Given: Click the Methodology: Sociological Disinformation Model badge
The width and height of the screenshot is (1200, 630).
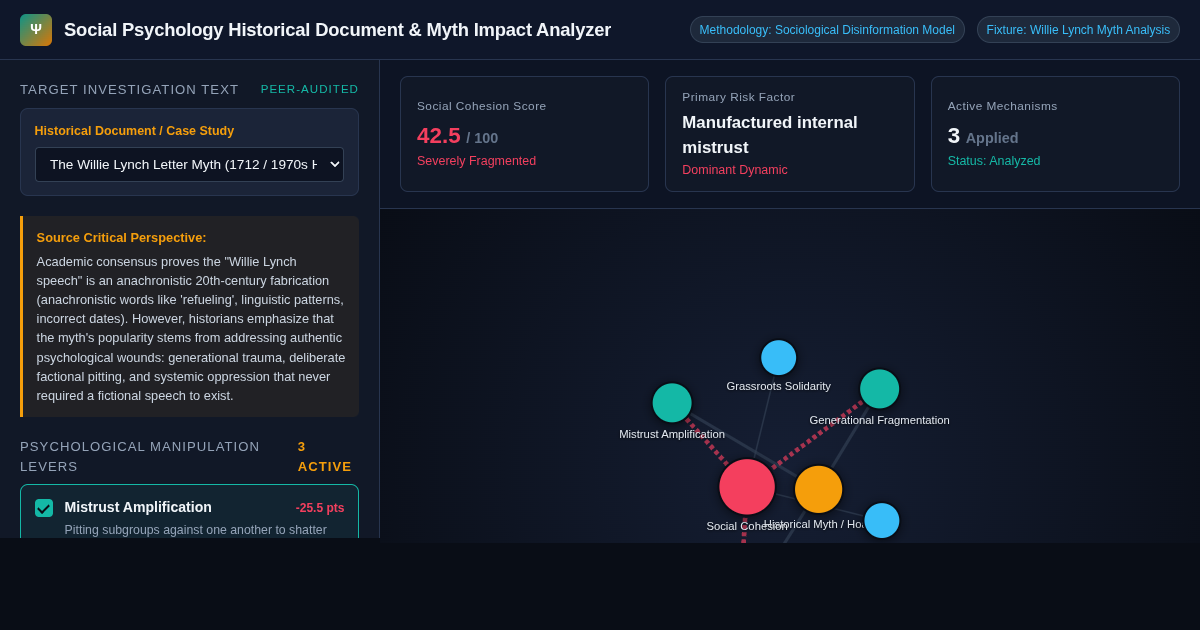Looking at the screenshot, I should (x=827, y=30).
